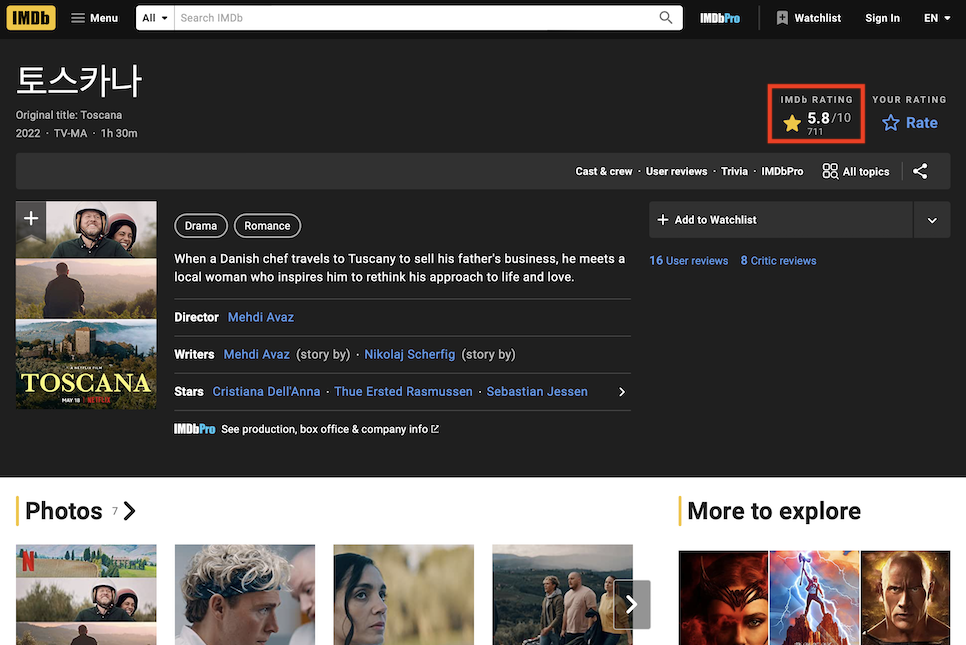
Task: Click the plus ribbon on the poster
Action: pos(31,218)
